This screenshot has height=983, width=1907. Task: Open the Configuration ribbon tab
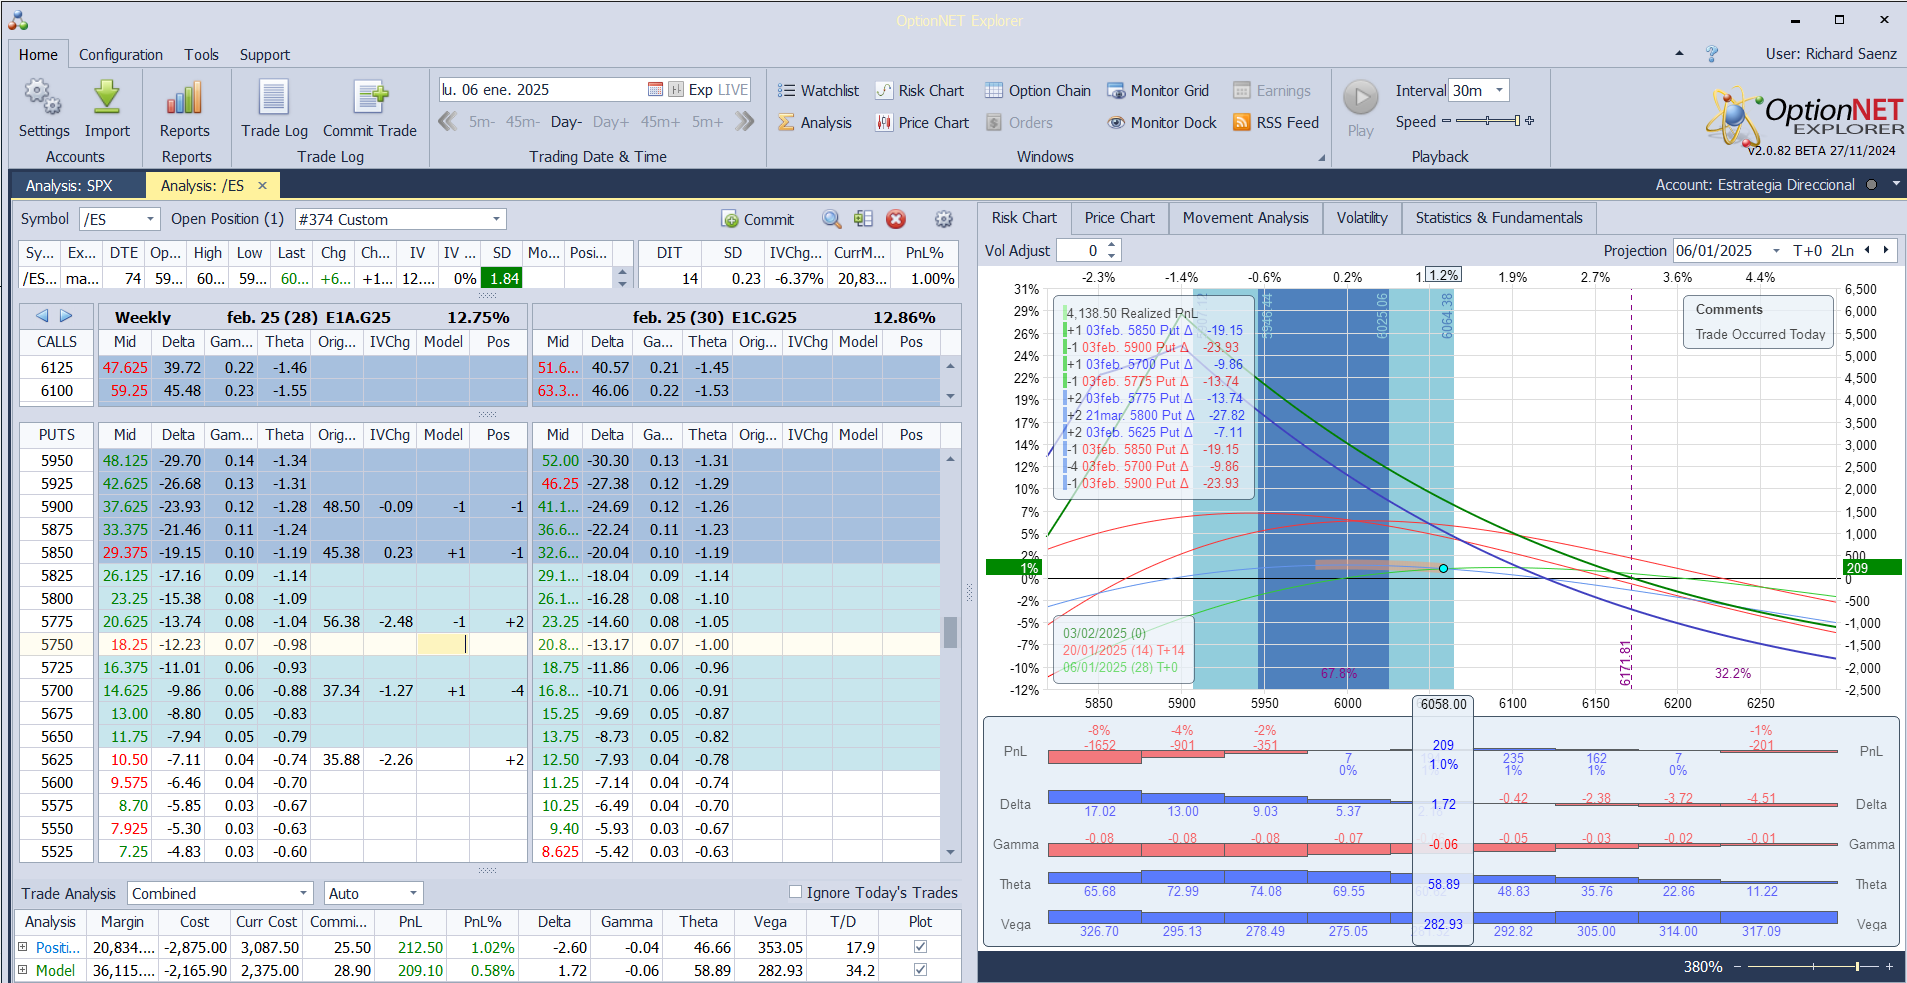(x=121, y=55)
